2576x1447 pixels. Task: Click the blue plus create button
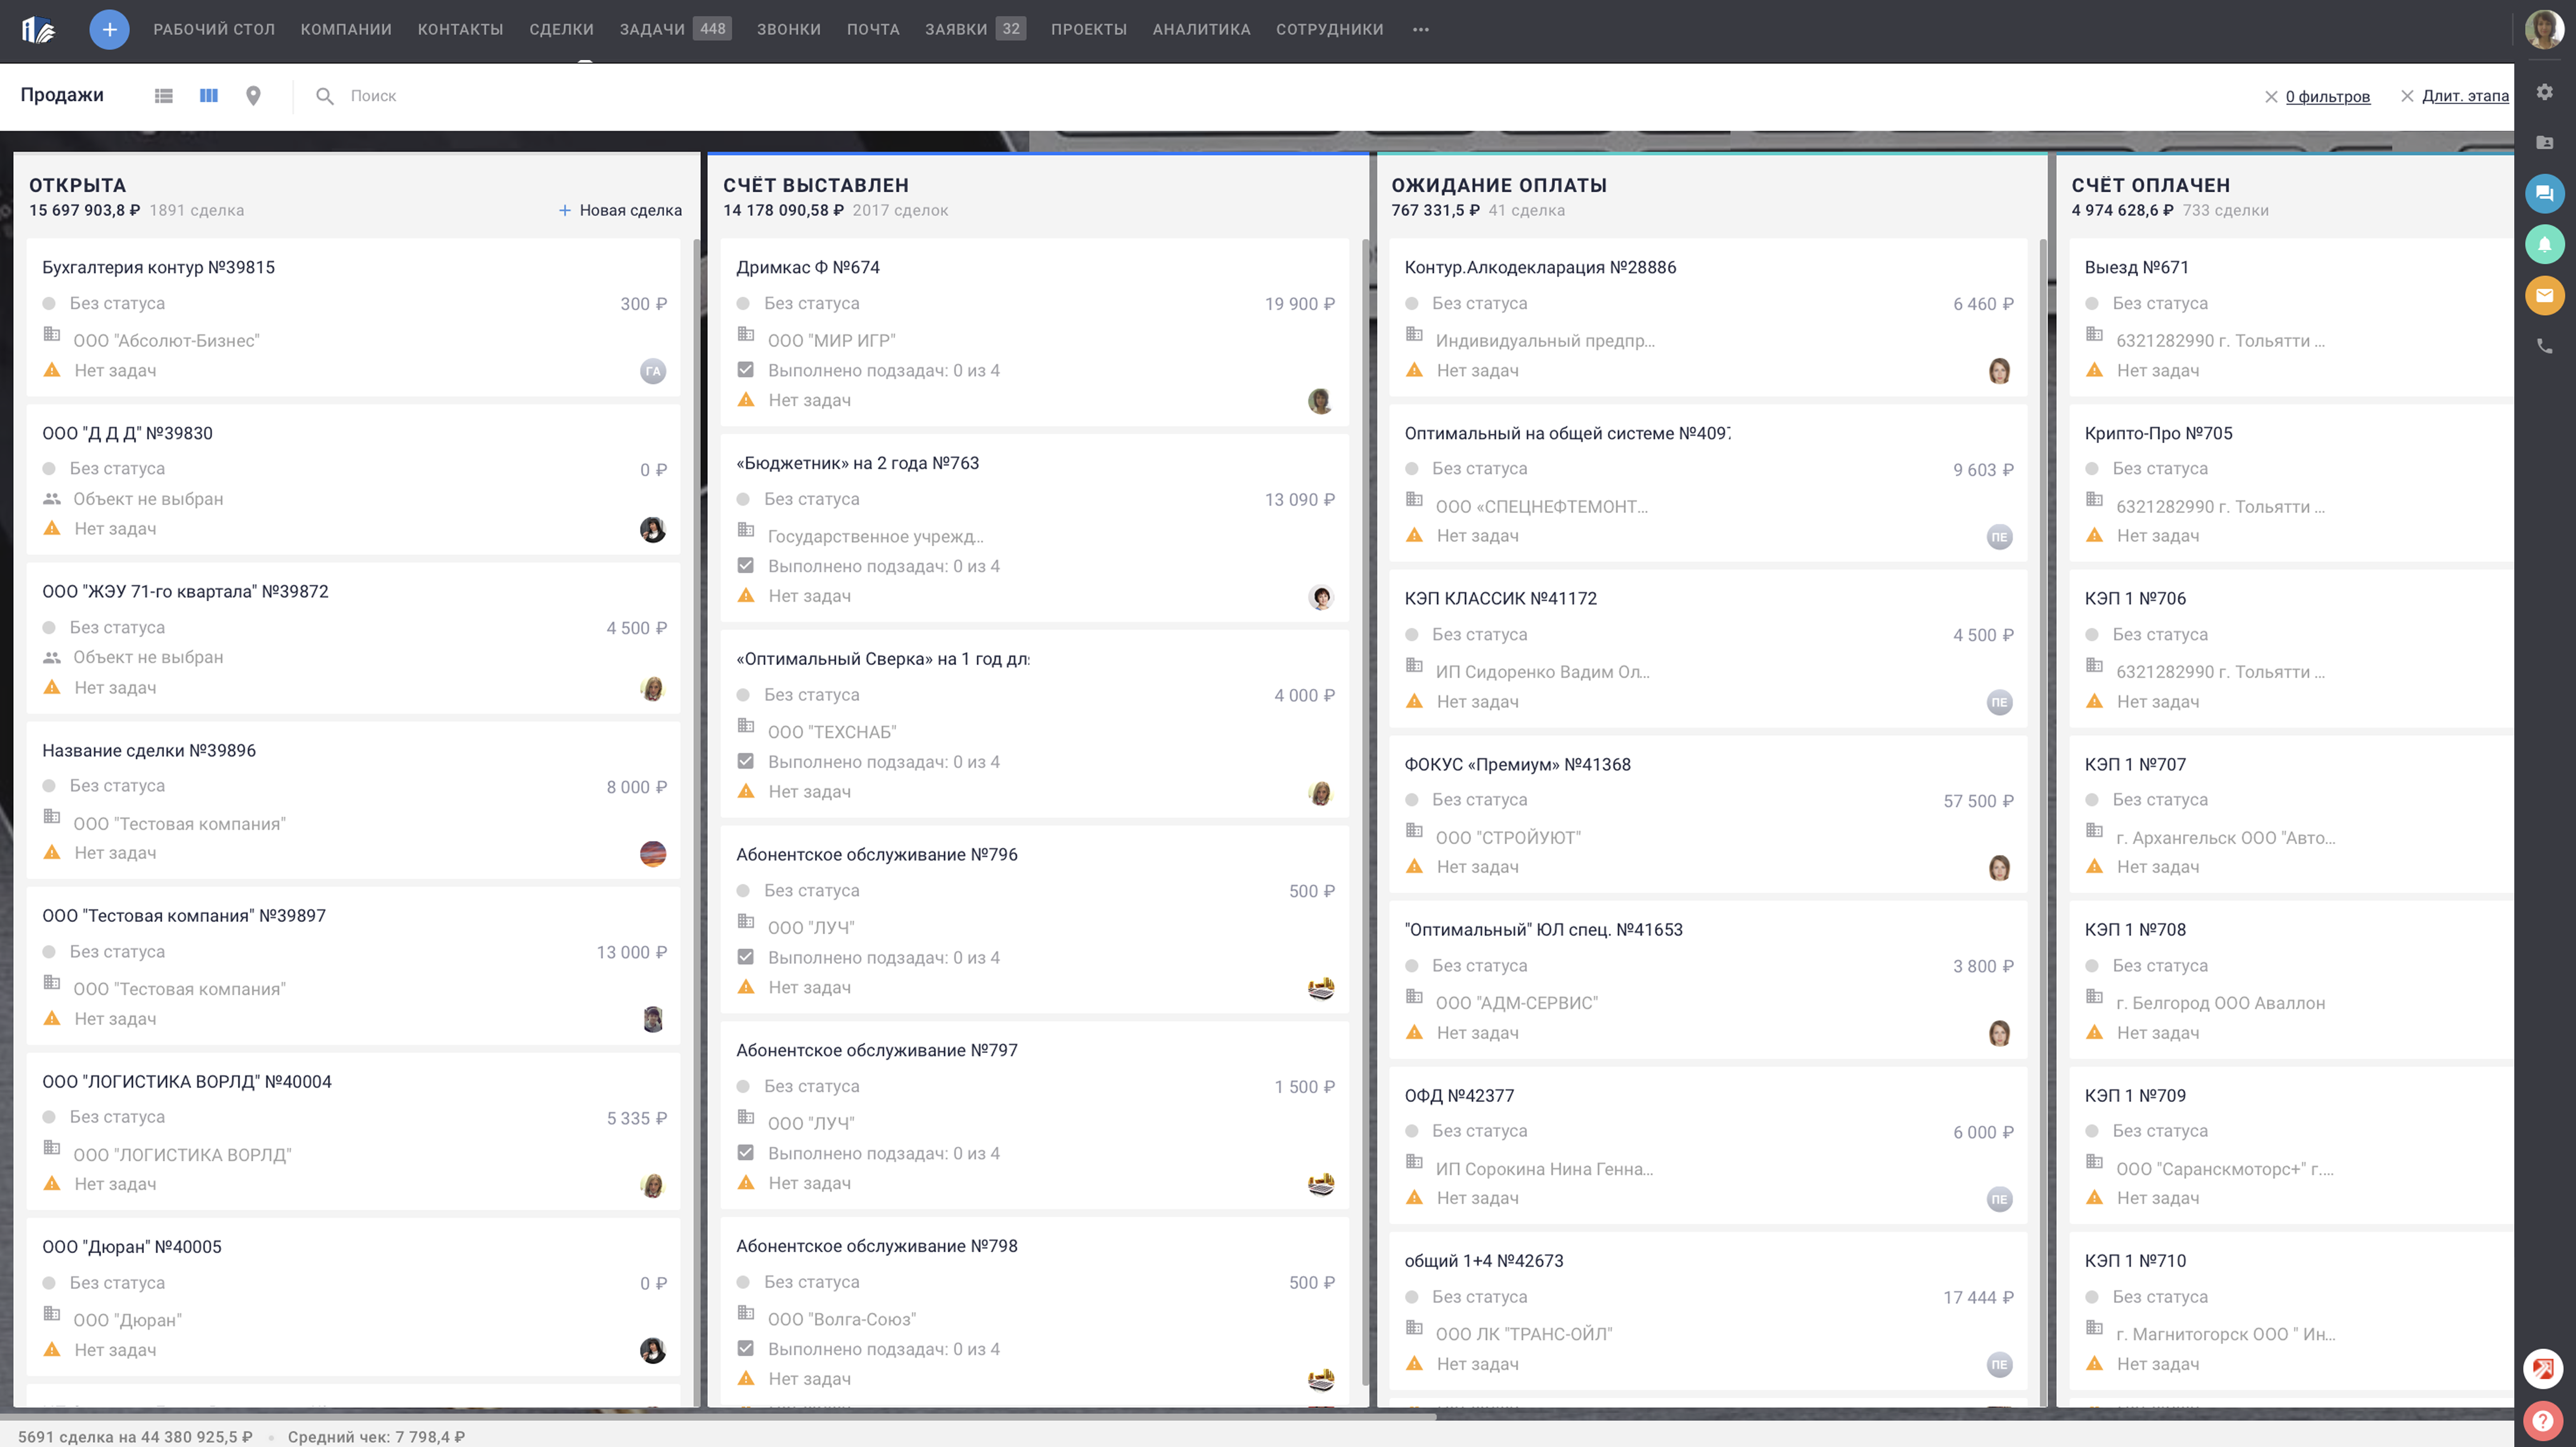click(x=109, y=29)
